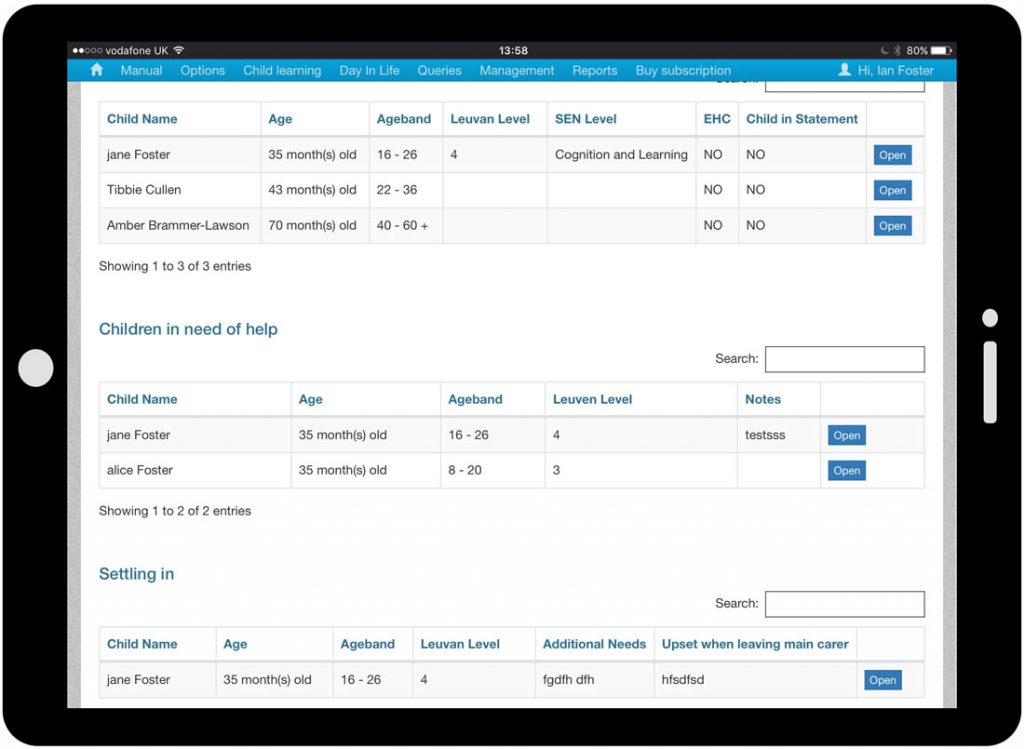Open Amber Brammer-Lawson's record
Viewport: 1024px width, 749px height.
(892, 226)
